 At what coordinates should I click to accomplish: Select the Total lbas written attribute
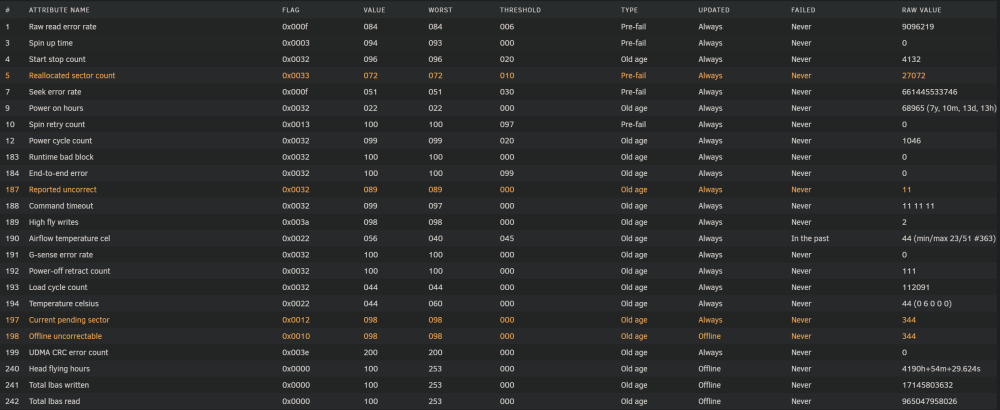click(x=59, y=384)
